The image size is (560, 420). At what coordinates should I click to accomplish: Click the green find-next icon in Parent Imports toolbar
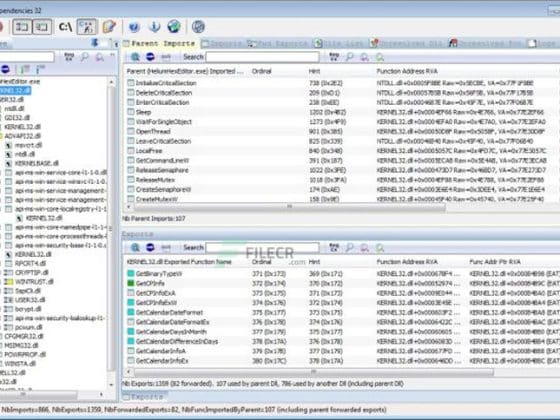pos(380,57)
